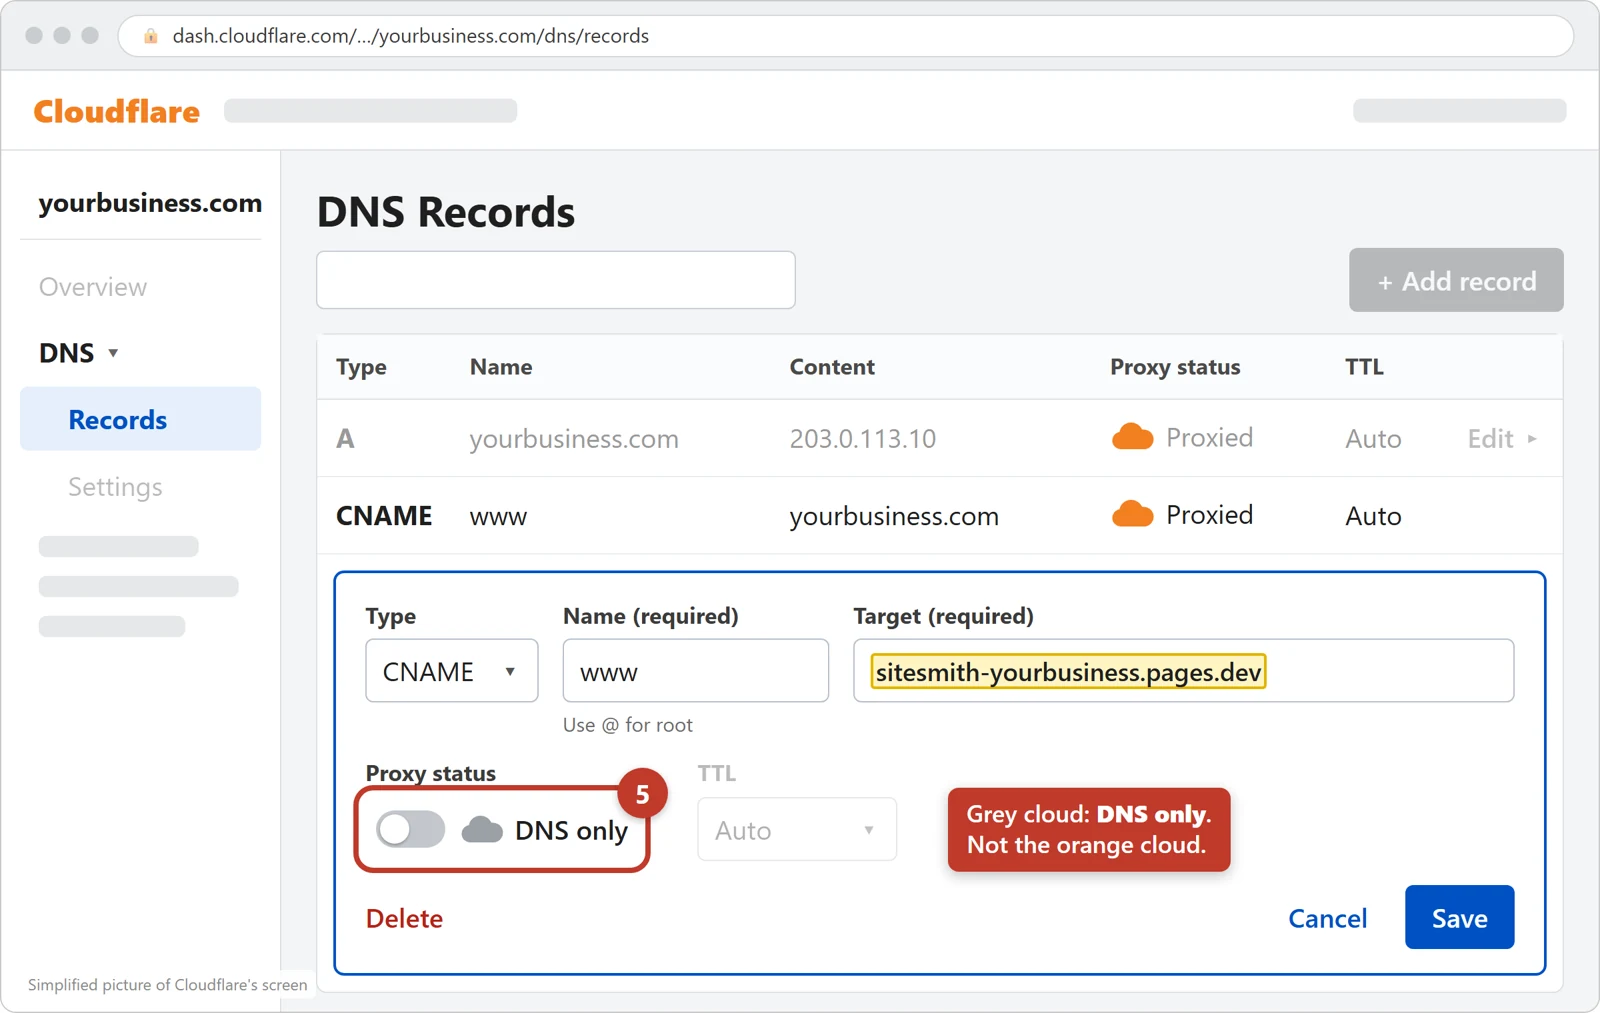This screenshot has height=1013, width=1600.
Task: Click the yourbusiness.com site name in sidebar
Action: (x=150, y=203)
